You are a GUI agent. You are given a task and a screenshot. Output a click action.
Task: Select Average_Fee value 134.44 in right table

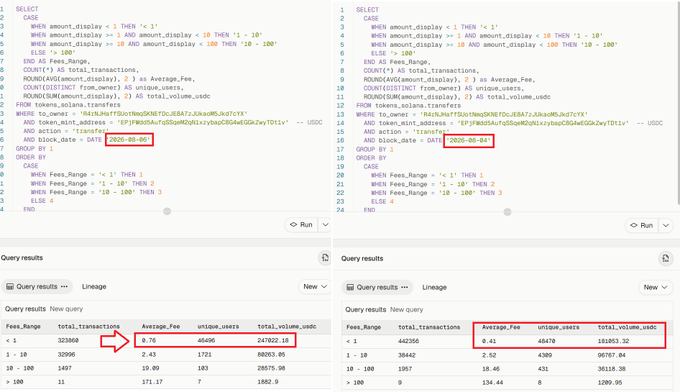pyautogui.click(x=492, y=383)
